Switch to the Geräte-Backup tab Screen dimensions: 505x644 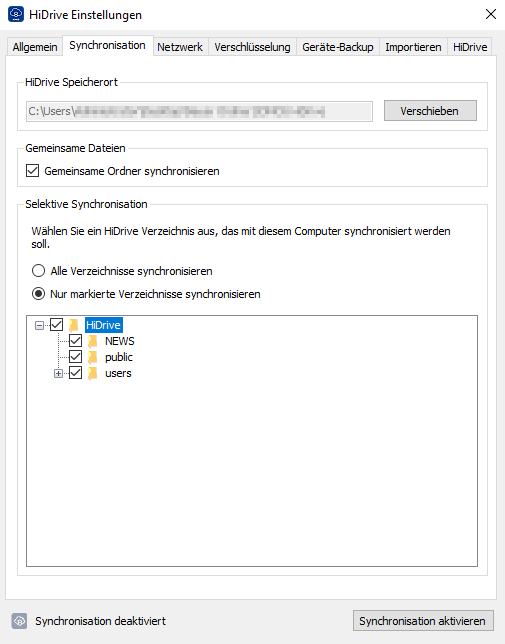[x=338, y=47]
